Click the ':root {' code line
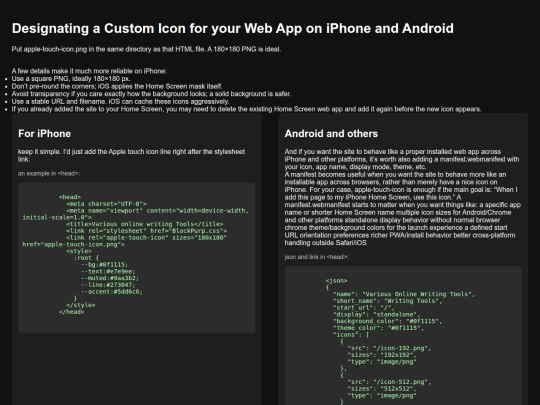This screenshot has height=405, width=540. point(86,258)
